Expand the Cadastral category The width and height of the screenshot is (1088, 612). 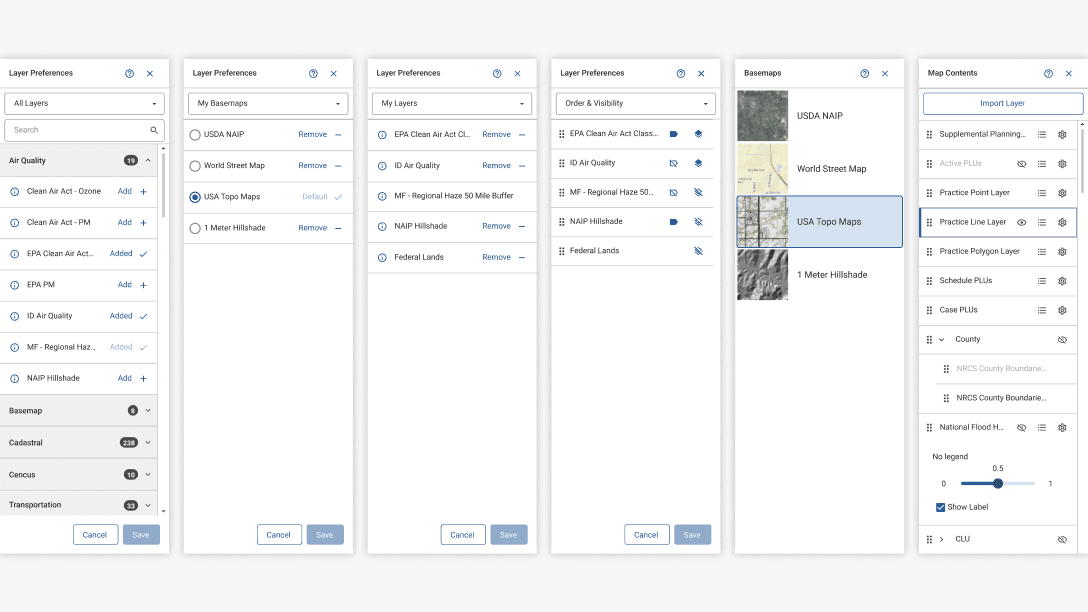coord(148,442)
